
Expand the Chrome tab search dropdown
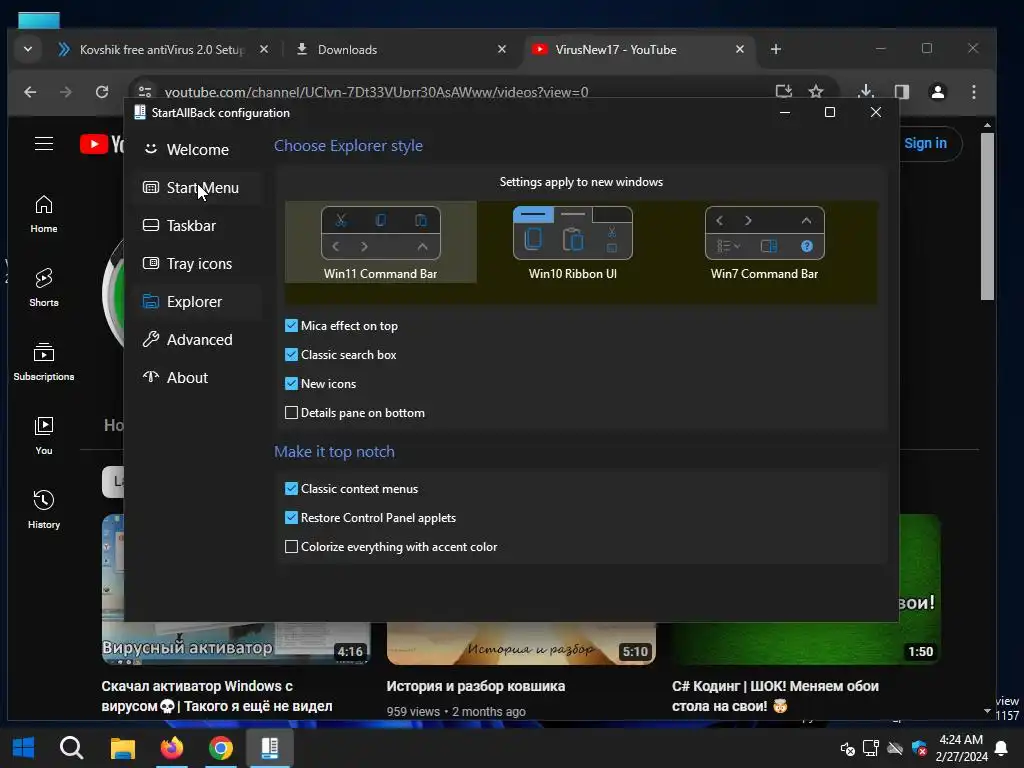[27, 50]
